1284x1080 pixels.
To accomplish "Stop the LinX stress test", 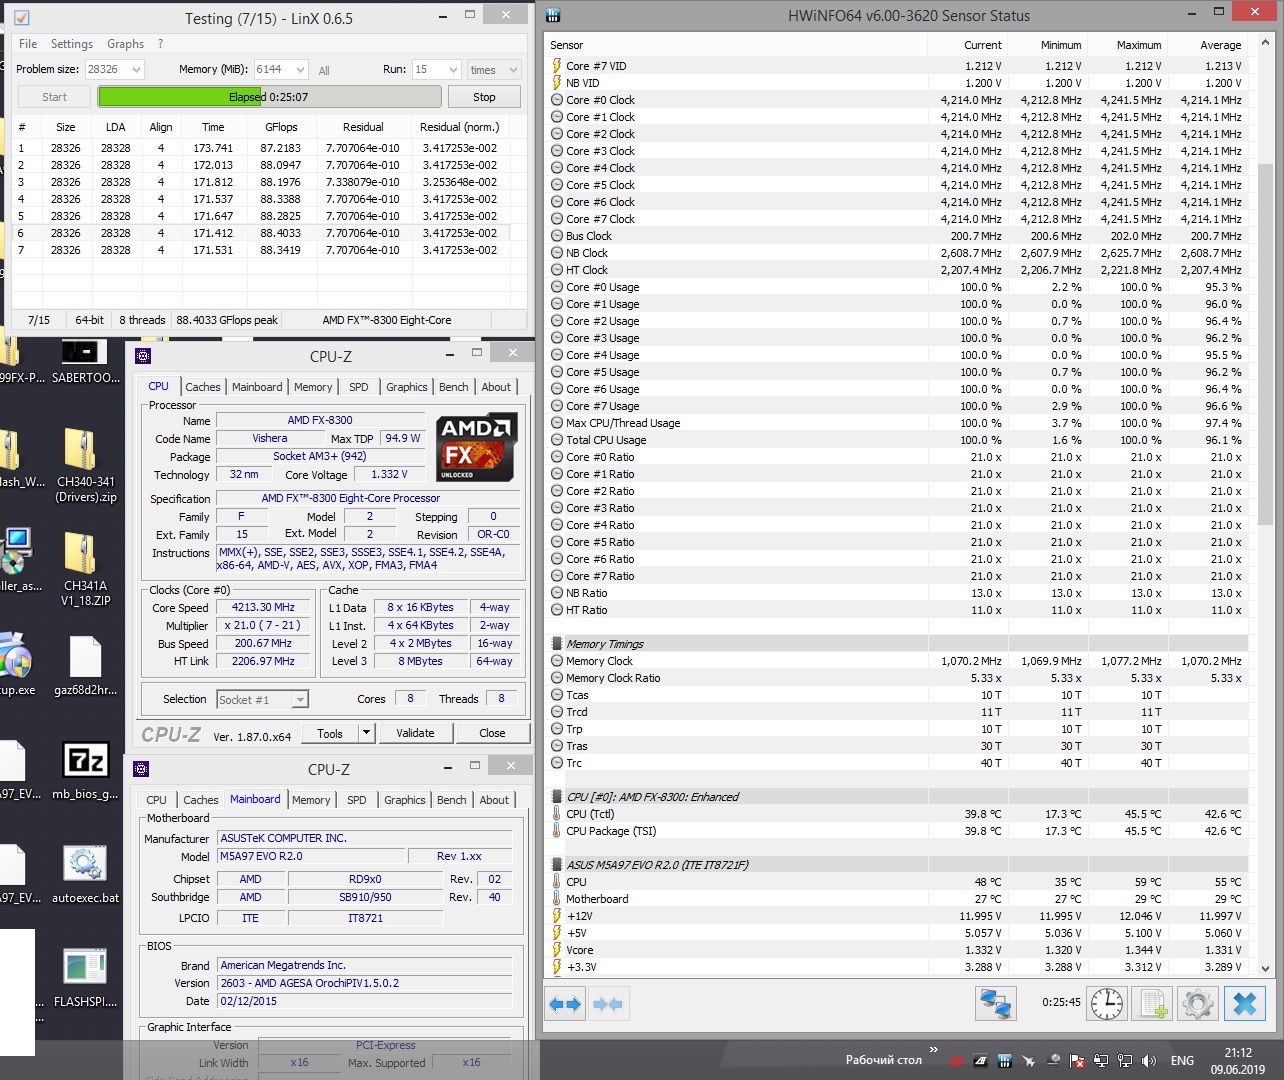I will coord(484,97).
